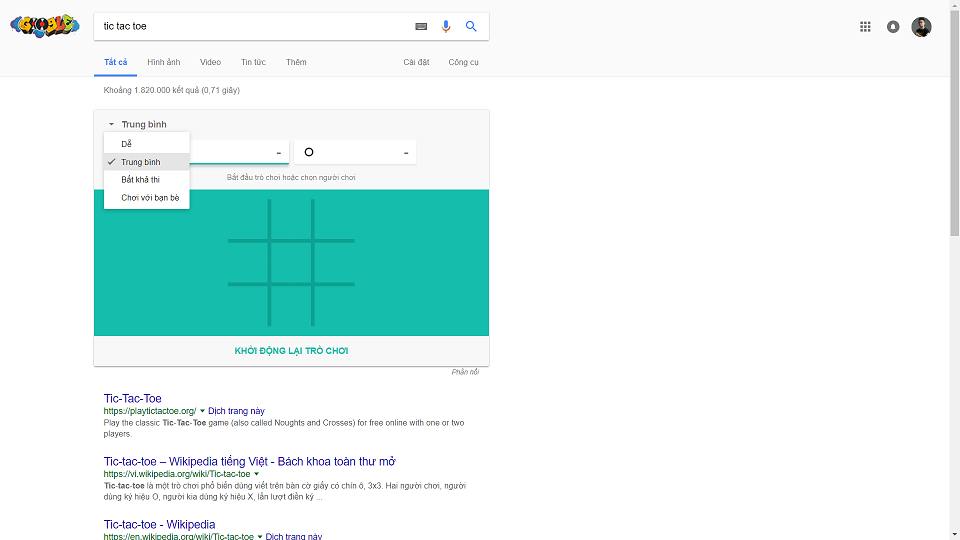Choose Chơi với bạn bè mode

pyautogui.click(x=147, y=198)
